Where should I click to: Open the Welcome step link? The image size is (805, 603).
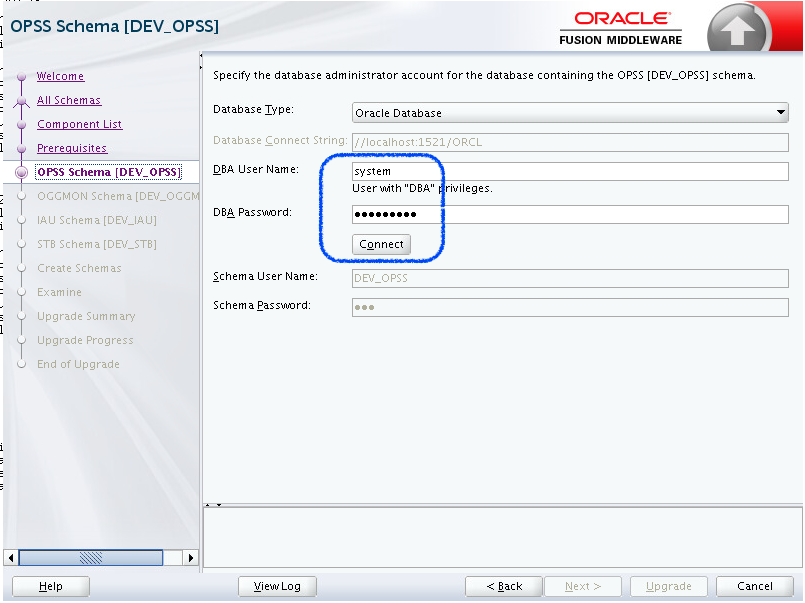(60, 76)
